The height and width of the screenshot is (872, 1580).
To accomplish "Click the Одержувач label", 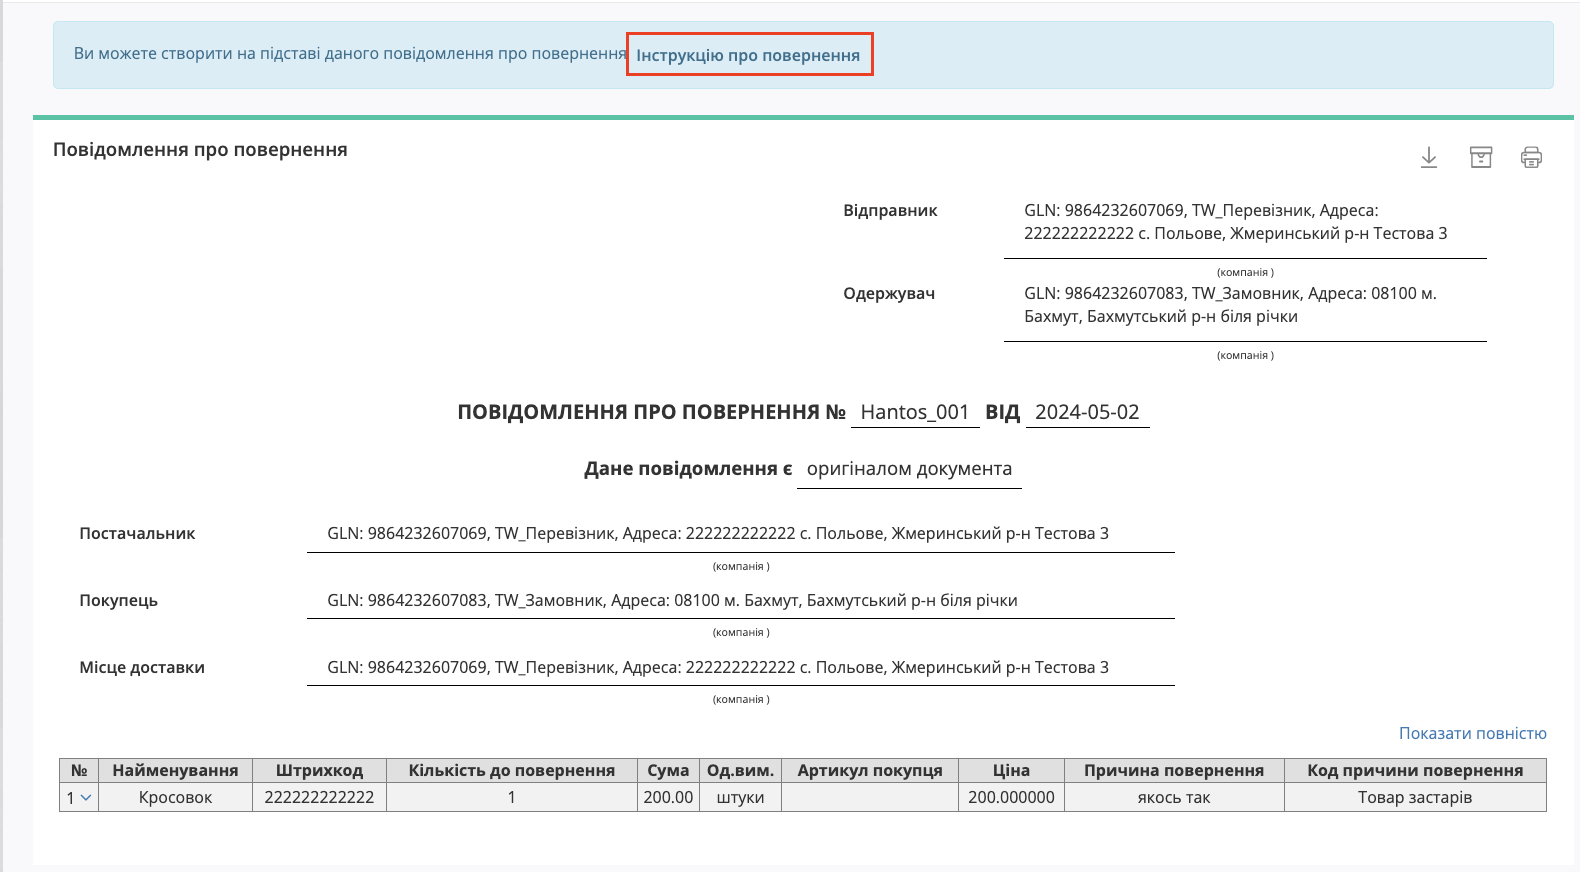I will (x=889, y=293).
